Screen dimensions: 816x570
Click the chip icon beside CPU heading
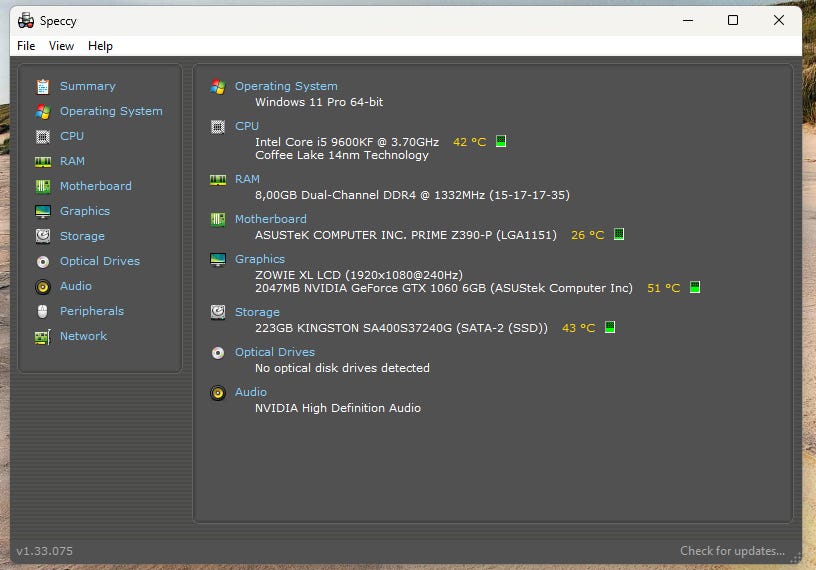(218, 126)
